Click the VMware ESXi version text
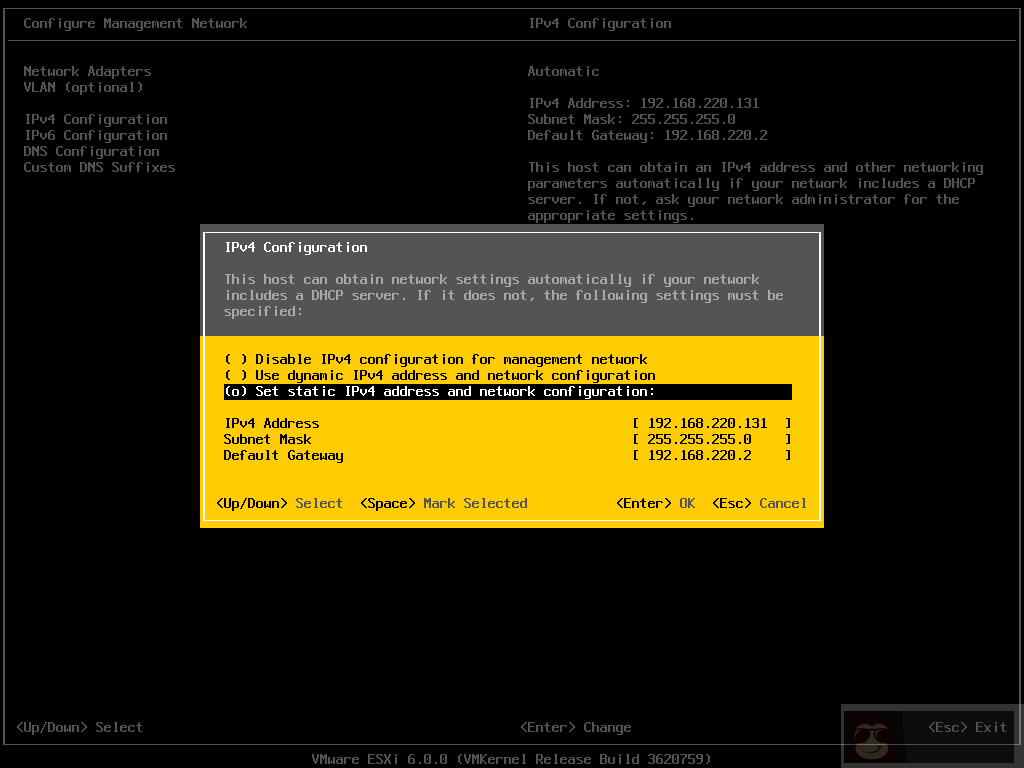Image resolution: width=1024 pixels, height=768 pixels. pyautogui.click(x=512, y=759)
